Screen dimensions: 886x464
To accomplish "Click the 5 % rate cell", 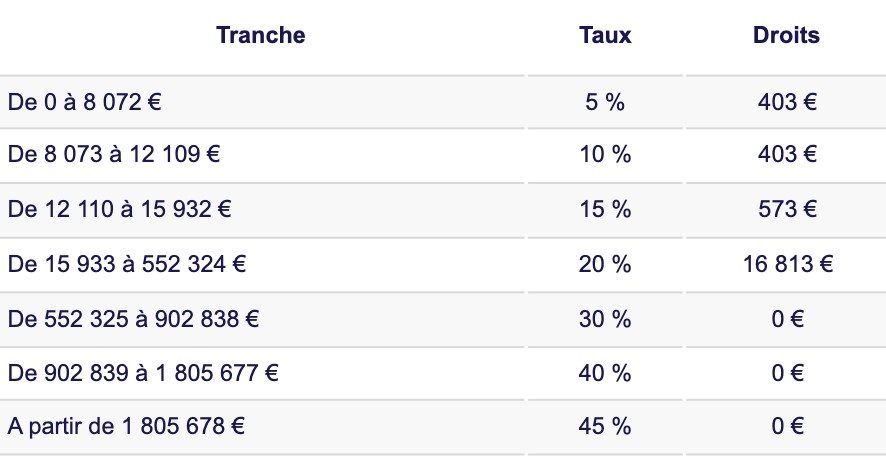I will coord(605,102).
